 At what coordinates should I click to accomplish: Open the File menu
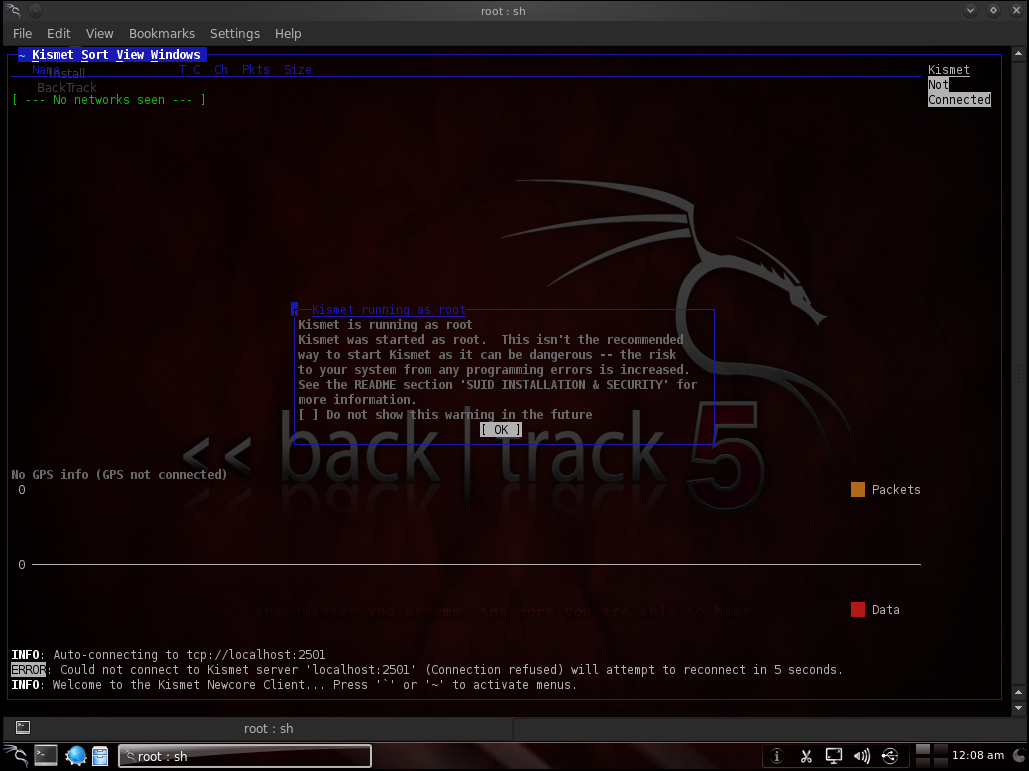[x=22, y=33]
